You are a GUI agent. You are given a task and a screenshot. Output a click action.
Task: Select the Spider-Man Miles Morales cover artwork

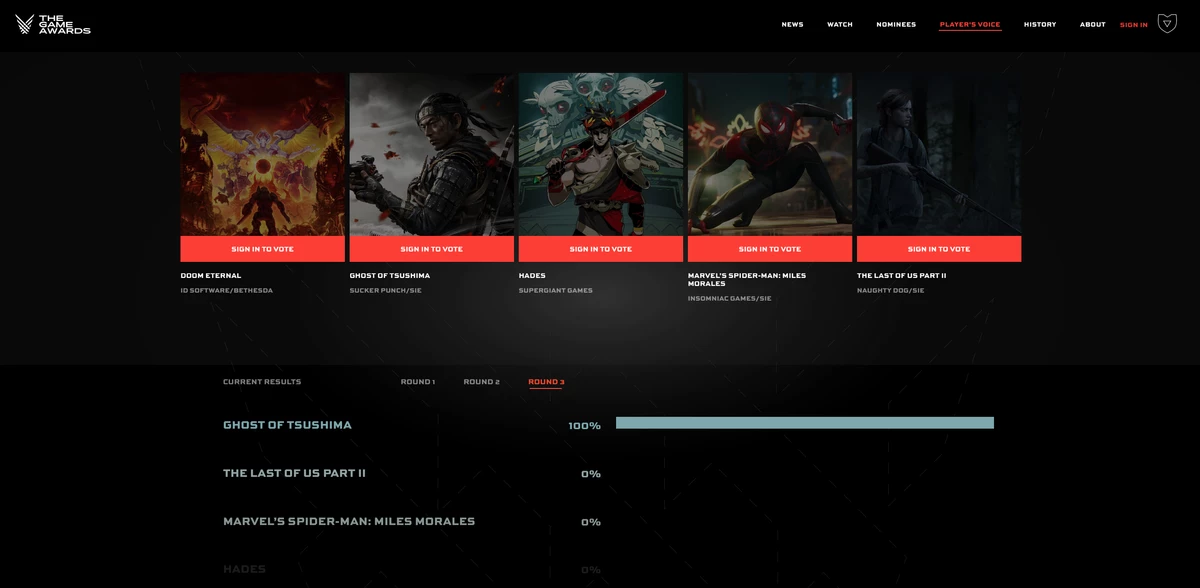pyautogui.click(x=770, y=154)
